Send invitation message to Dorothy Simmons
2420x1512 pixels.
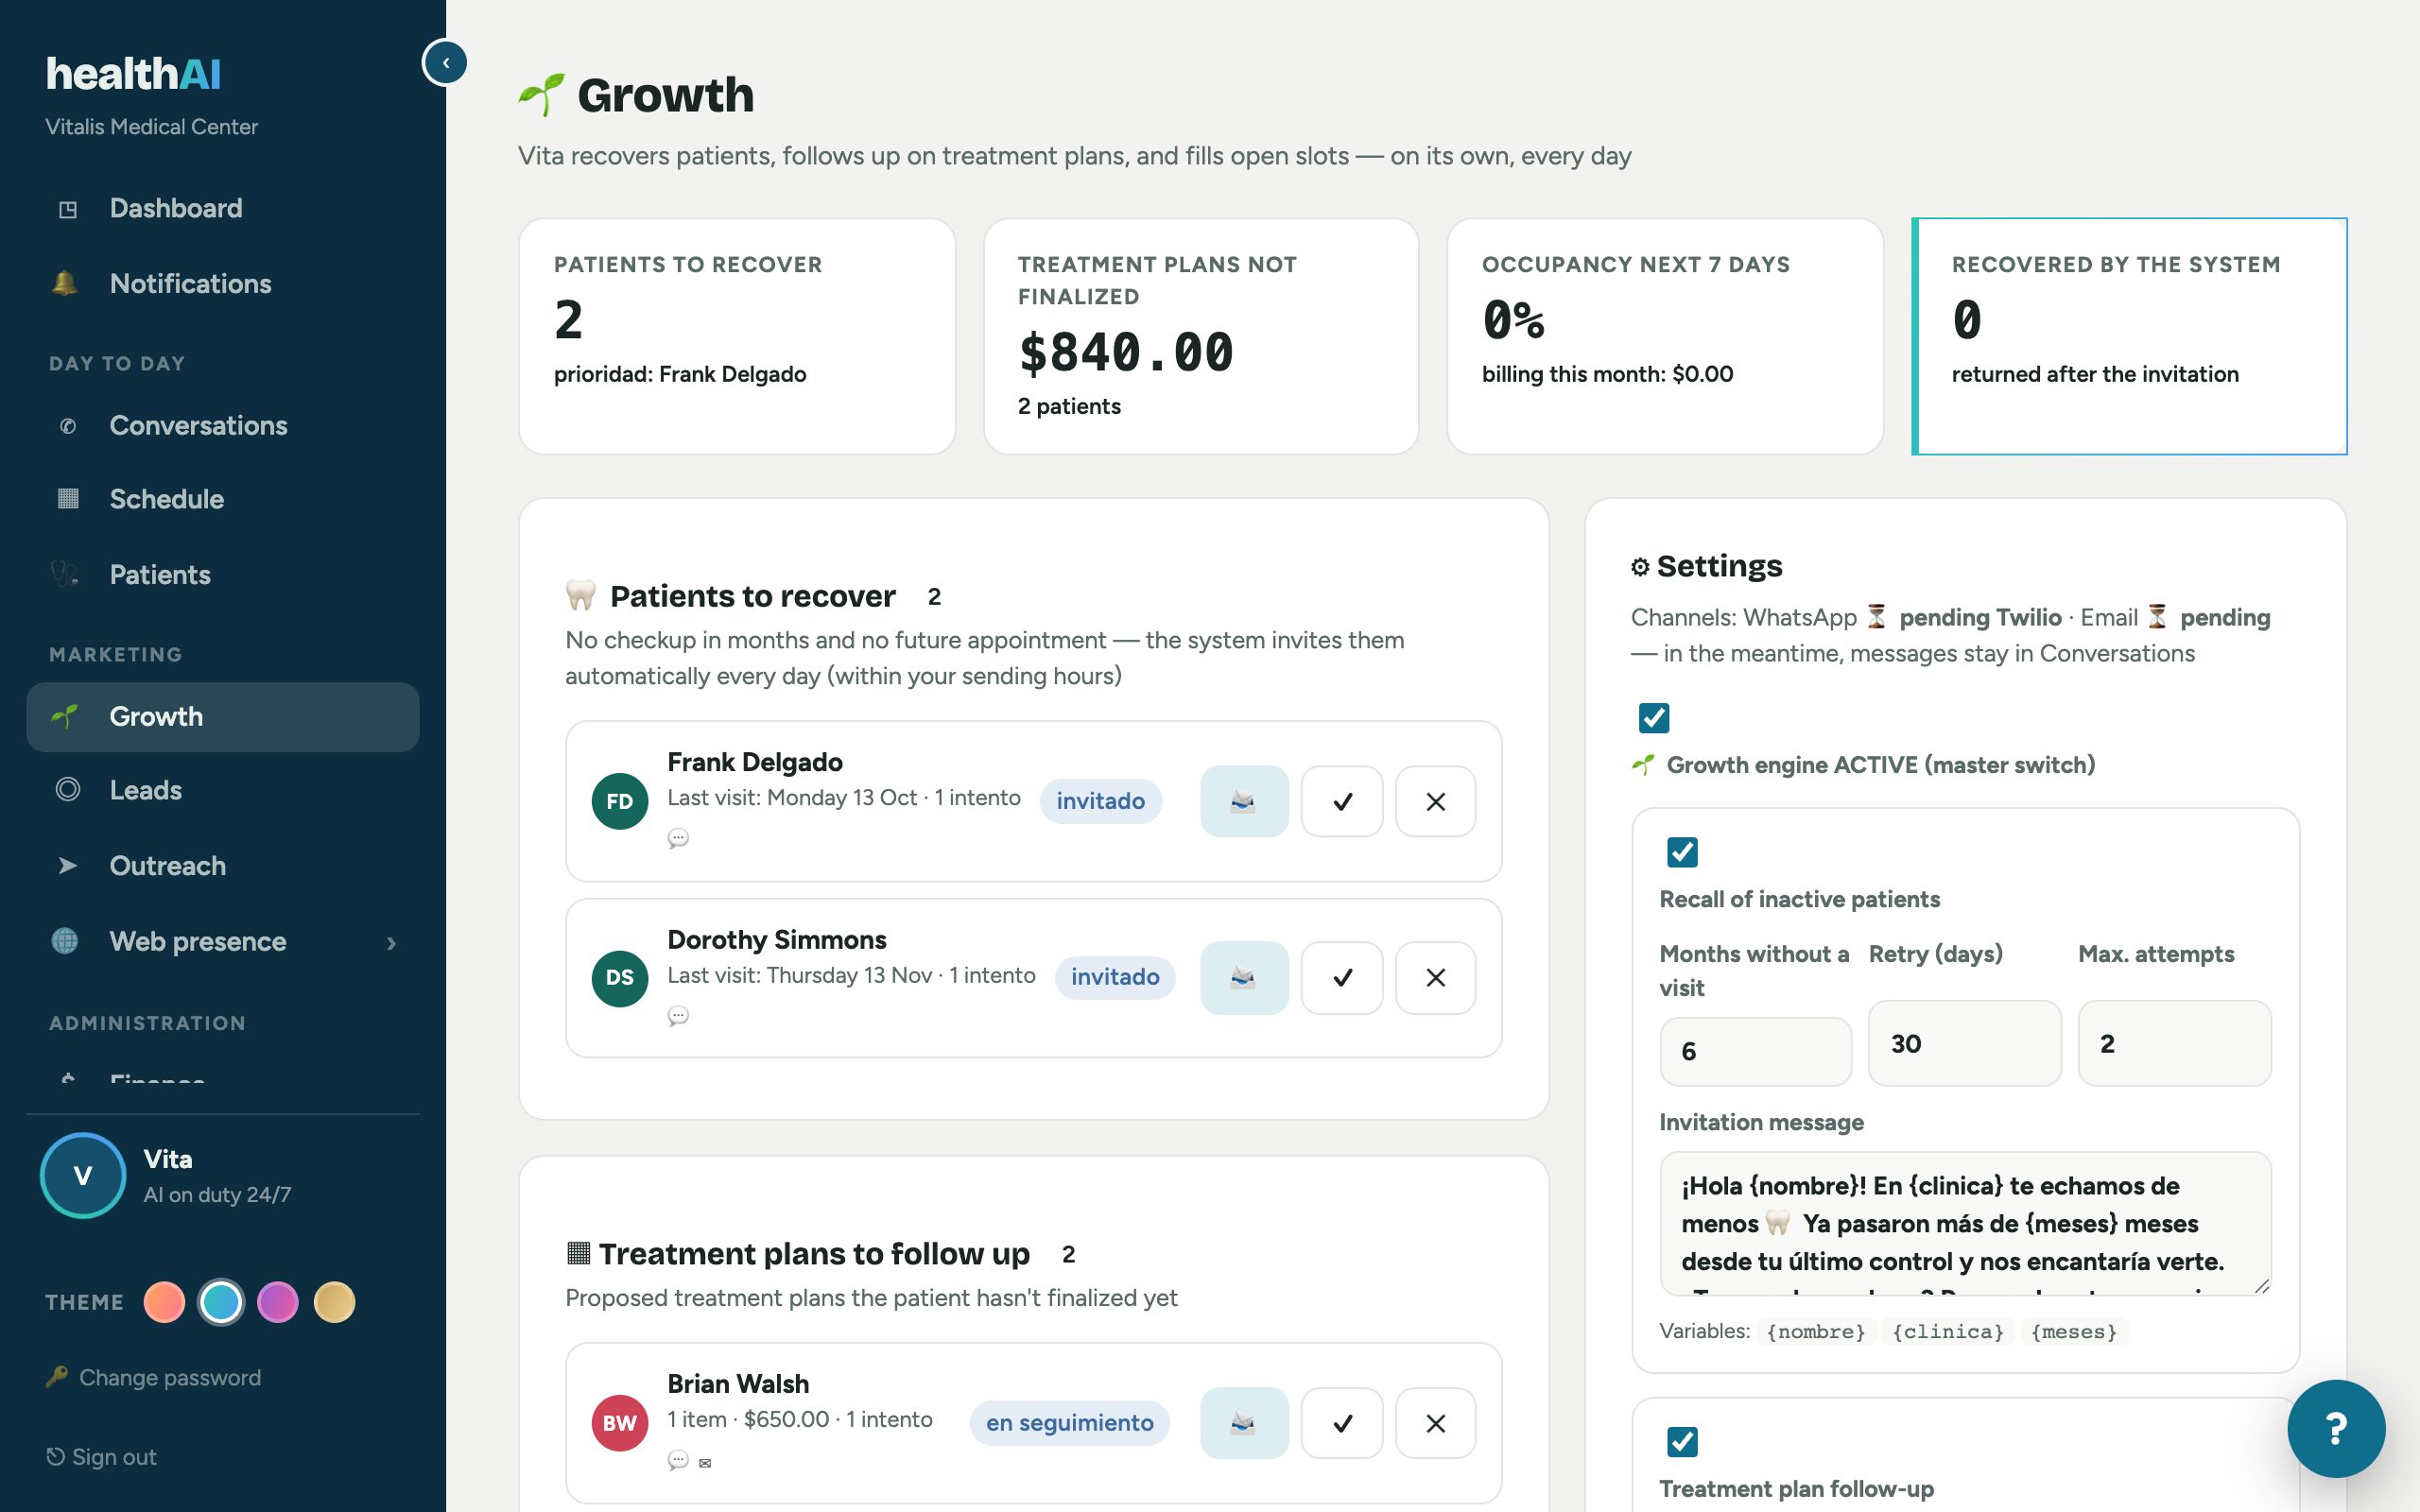1244,977
